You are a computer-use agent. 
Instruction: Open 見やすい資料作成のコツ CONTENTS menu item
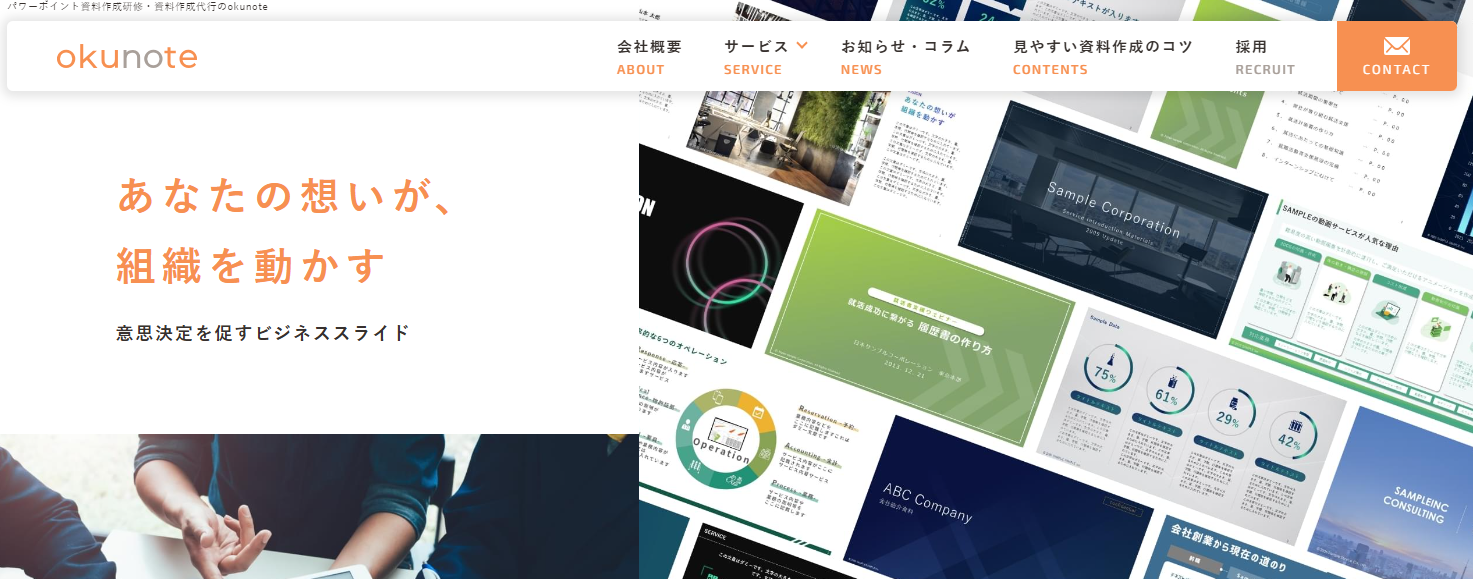(1102, 56)
